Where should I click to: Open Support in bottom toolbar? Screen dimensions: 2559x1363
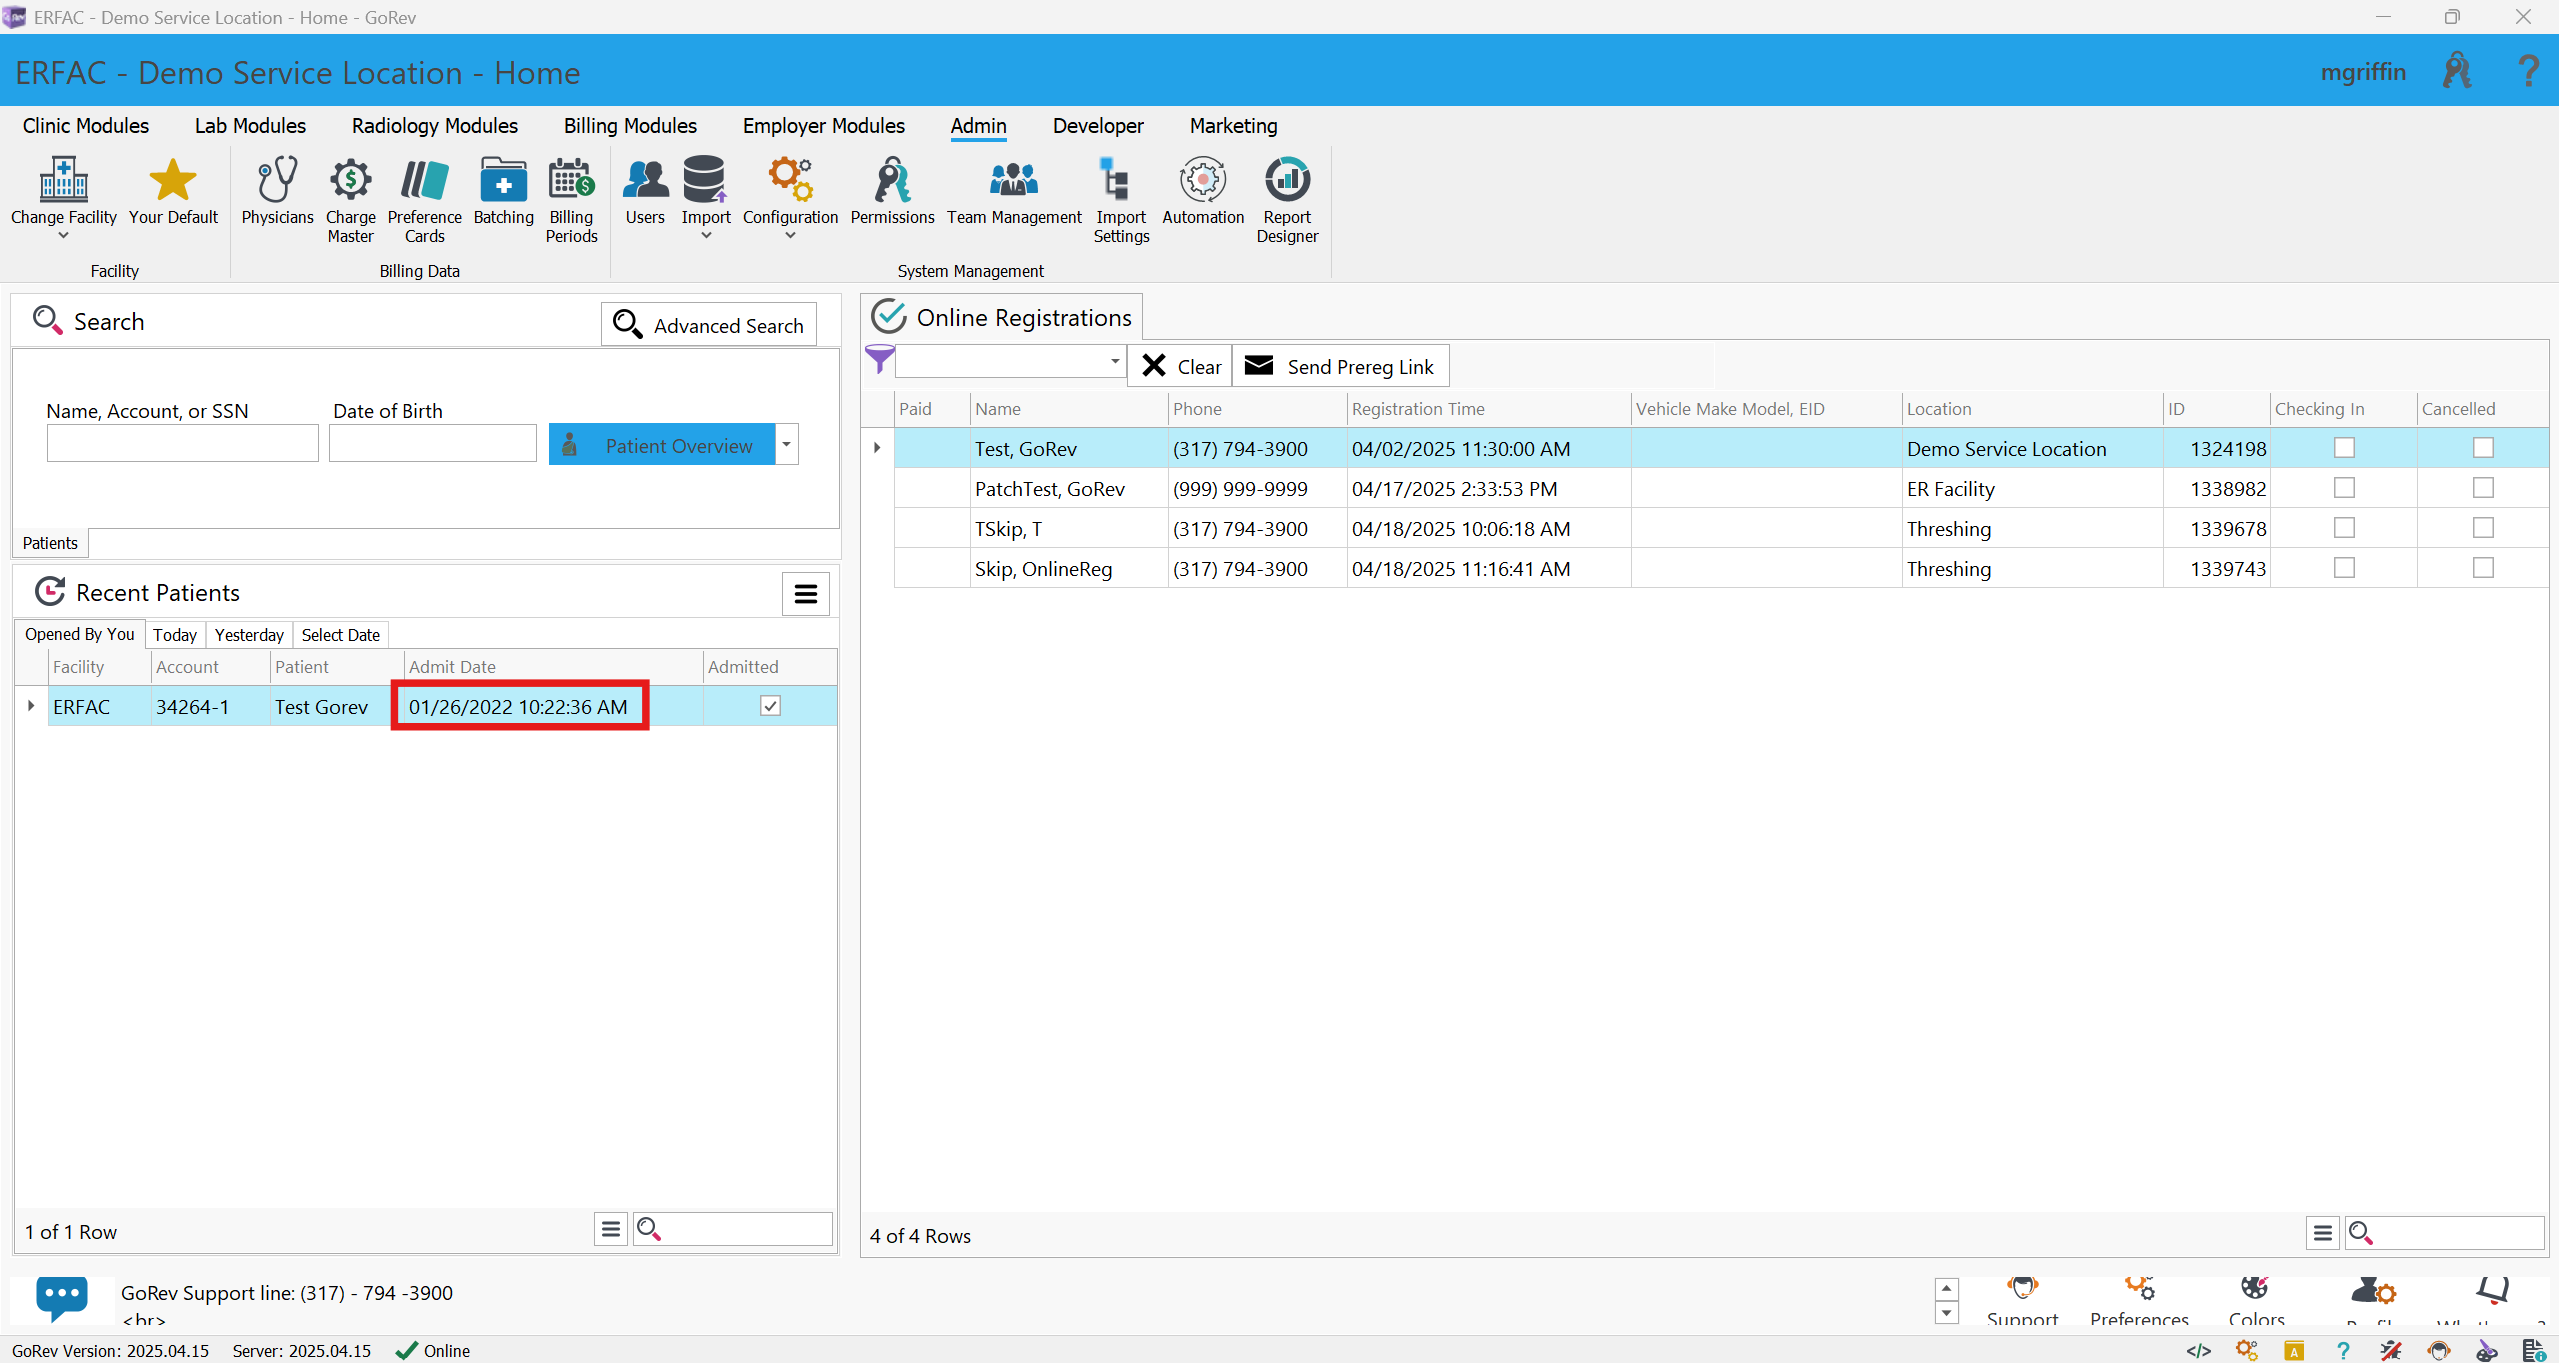point(2022,1301)
